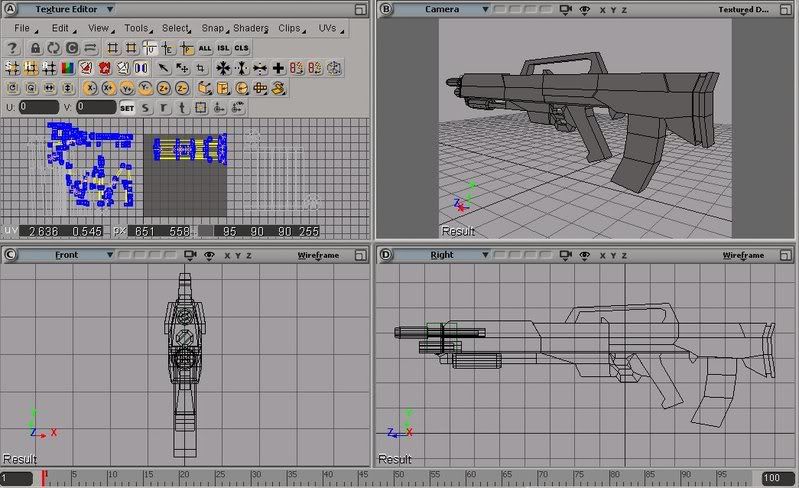This screenshot has height=488, width=799.
Task: Click the Z- projection button
Action: click(x=182, y=88)
